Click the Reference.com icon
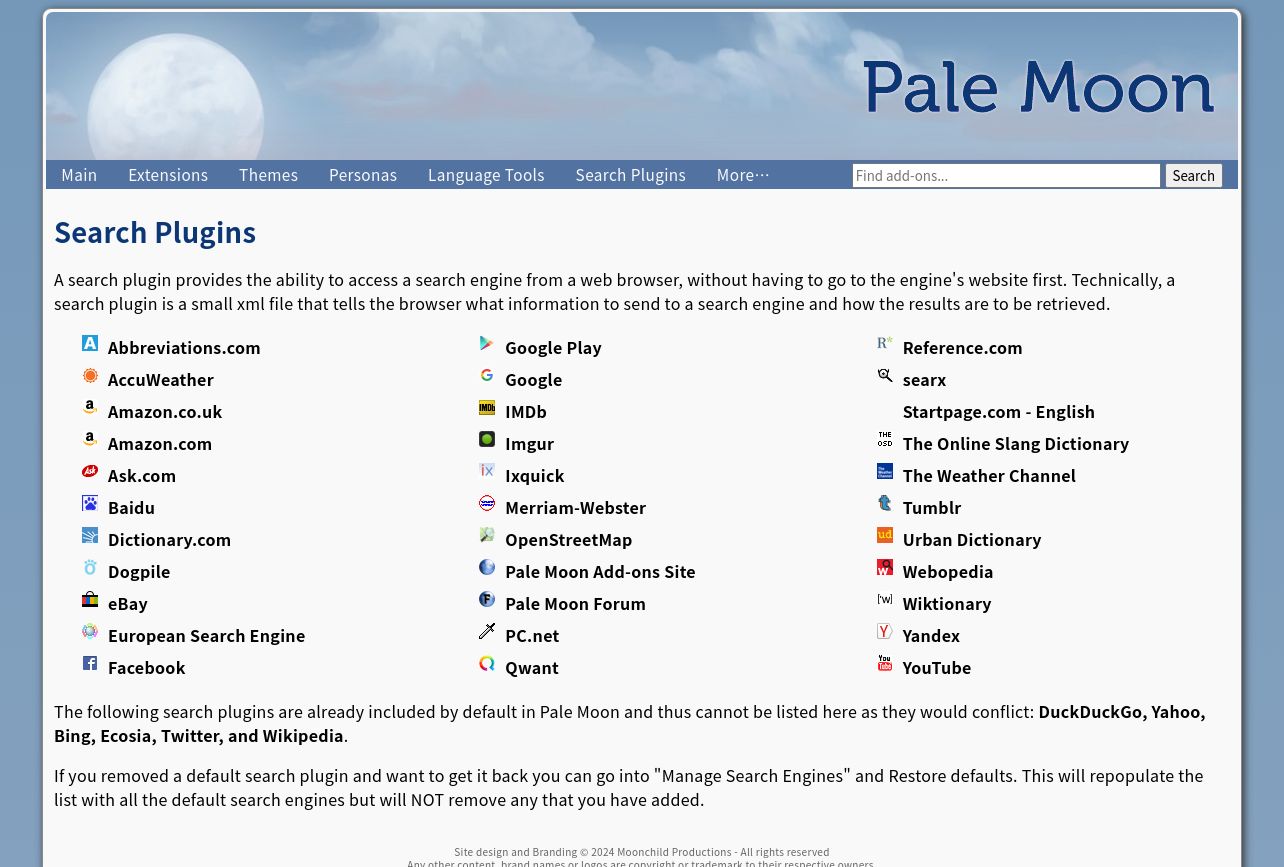1284x867 pixels. pos(885,343)
